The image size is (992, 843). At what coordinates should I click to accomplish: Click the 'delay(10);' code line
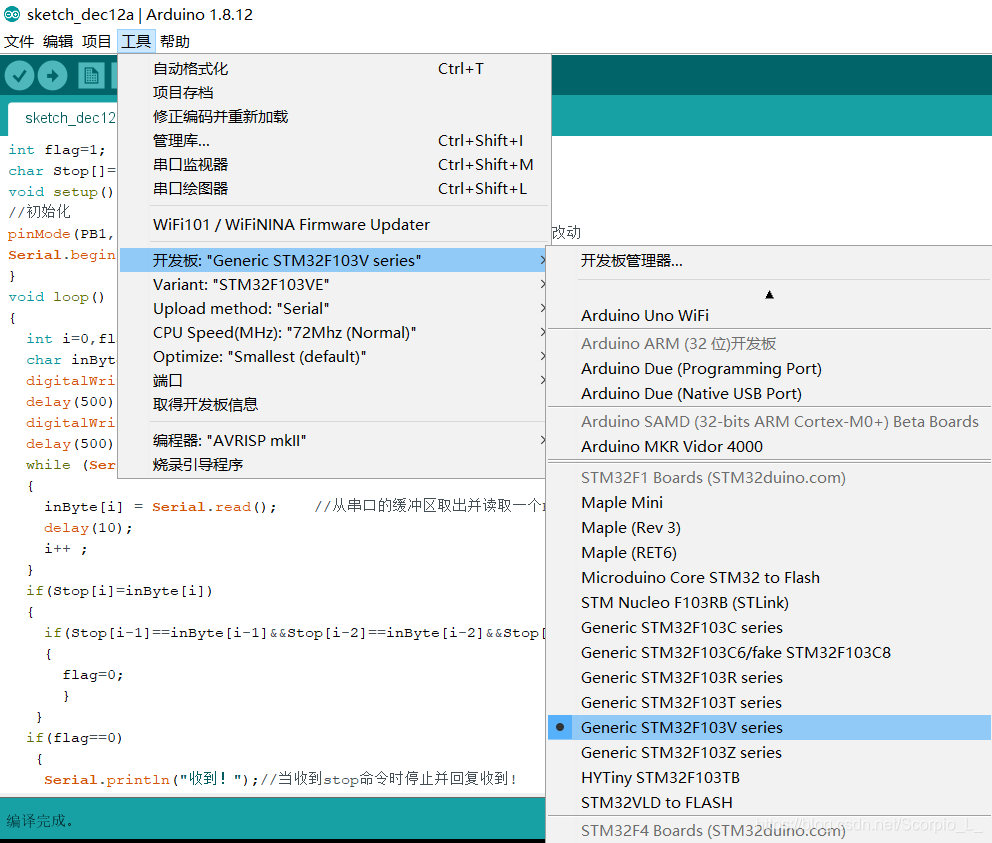88,528
